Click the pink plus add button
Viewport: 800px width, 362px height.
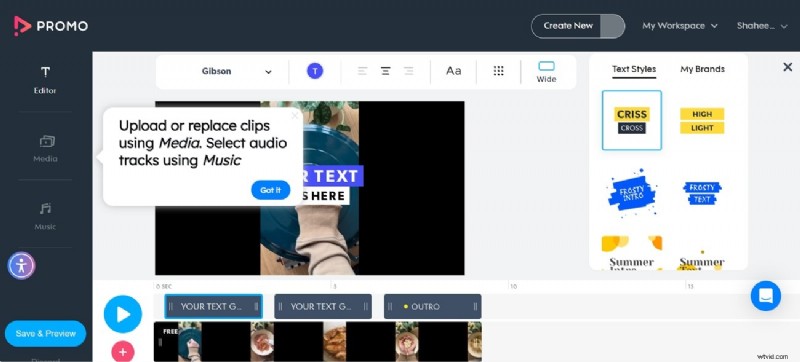click(x=122, y=351)
